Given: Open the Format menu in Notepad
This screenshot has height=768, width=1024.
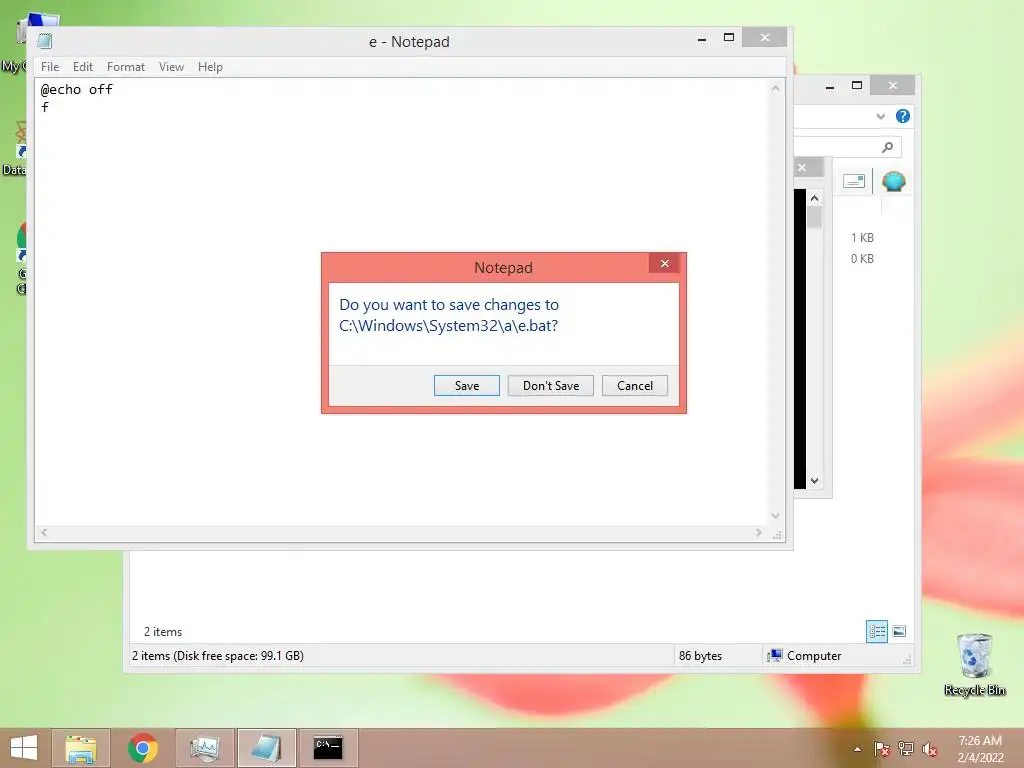Looking at the screenshot, I should (x=125, y=67).
